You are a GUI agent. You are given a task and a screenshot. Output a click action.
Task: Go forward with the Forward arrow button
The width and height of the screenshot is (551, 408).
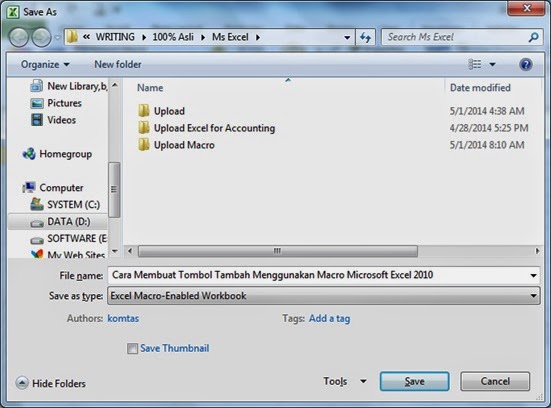(41, 37)
